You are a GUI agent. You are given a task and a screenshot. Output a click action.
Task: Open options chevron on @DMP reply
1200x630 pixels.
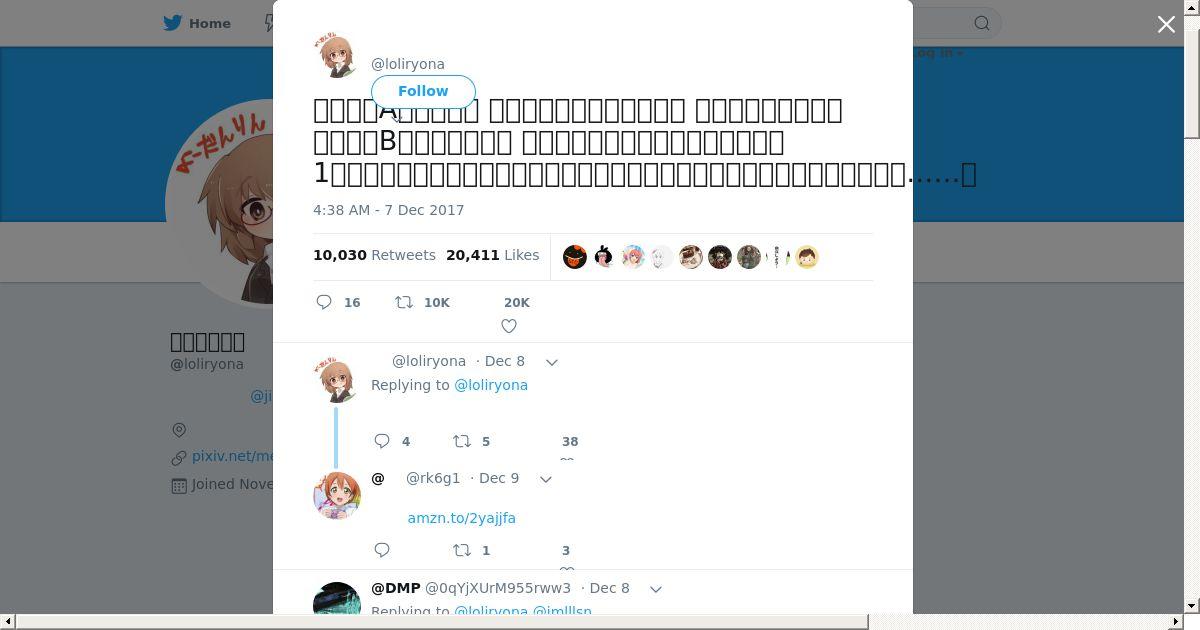tap(656, 589)
